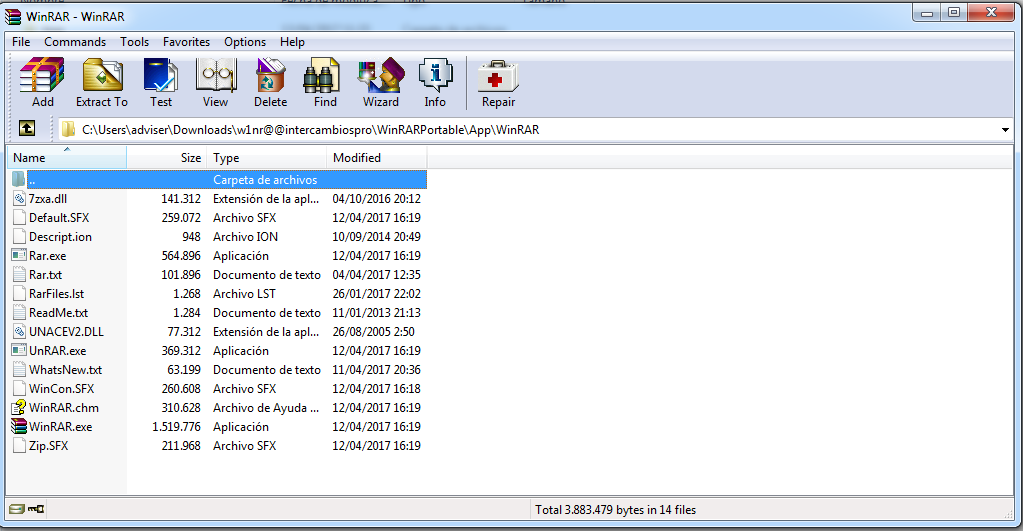The width and height of the screenshot is (1023, 531).
Task: Select the WinRAR.exe books icon
Action: [x=19, y=426]
